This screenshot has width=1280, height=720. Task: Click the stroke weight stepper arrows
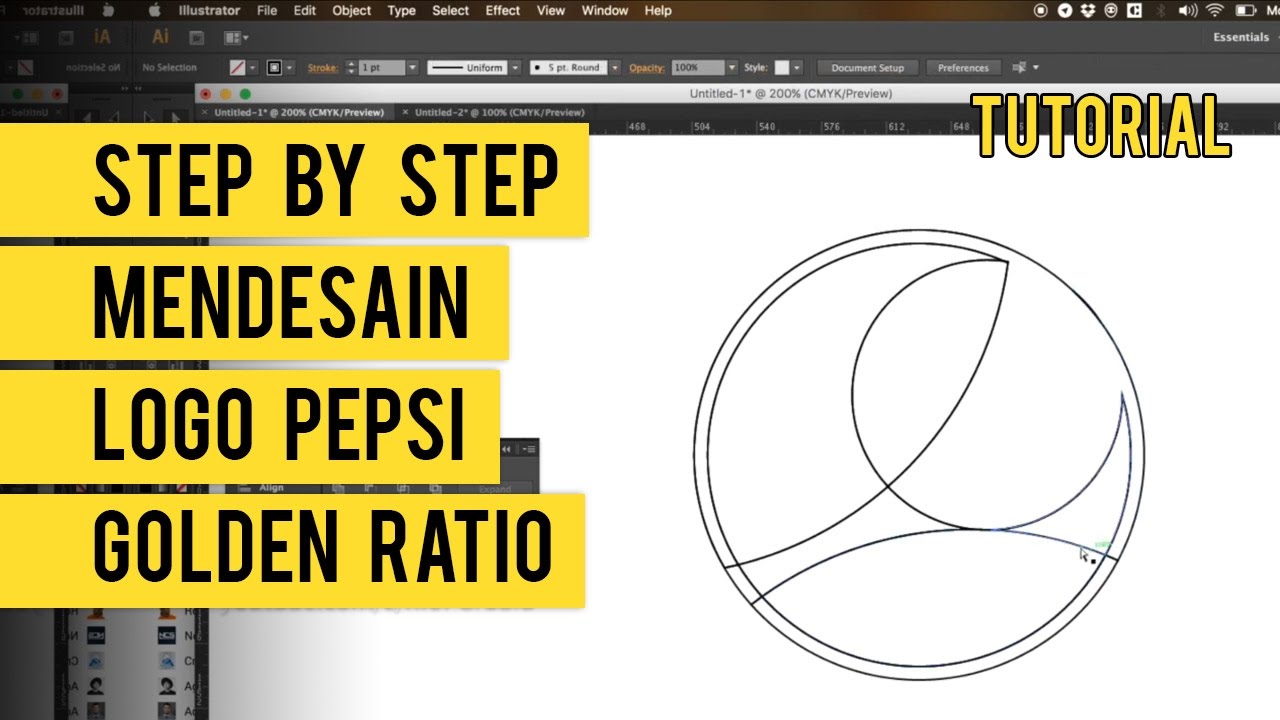351,68
